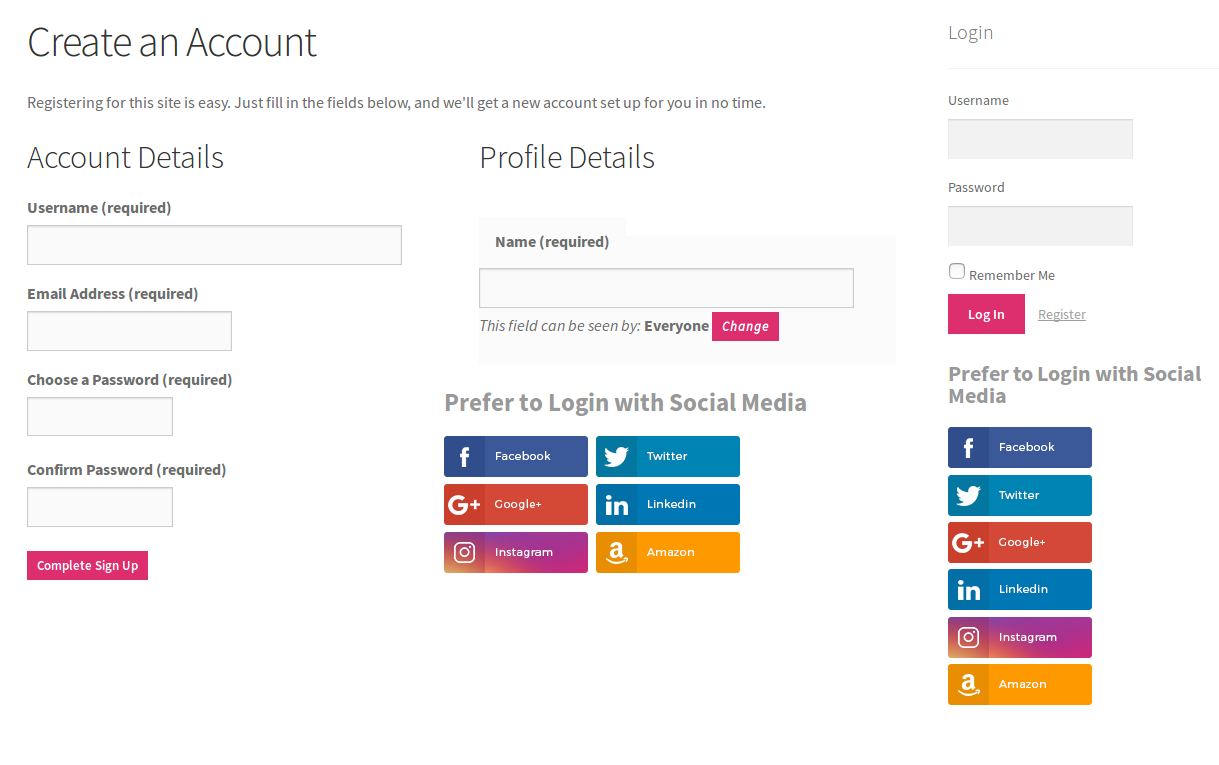Click into the Email Address field

(x=129, y=331)
